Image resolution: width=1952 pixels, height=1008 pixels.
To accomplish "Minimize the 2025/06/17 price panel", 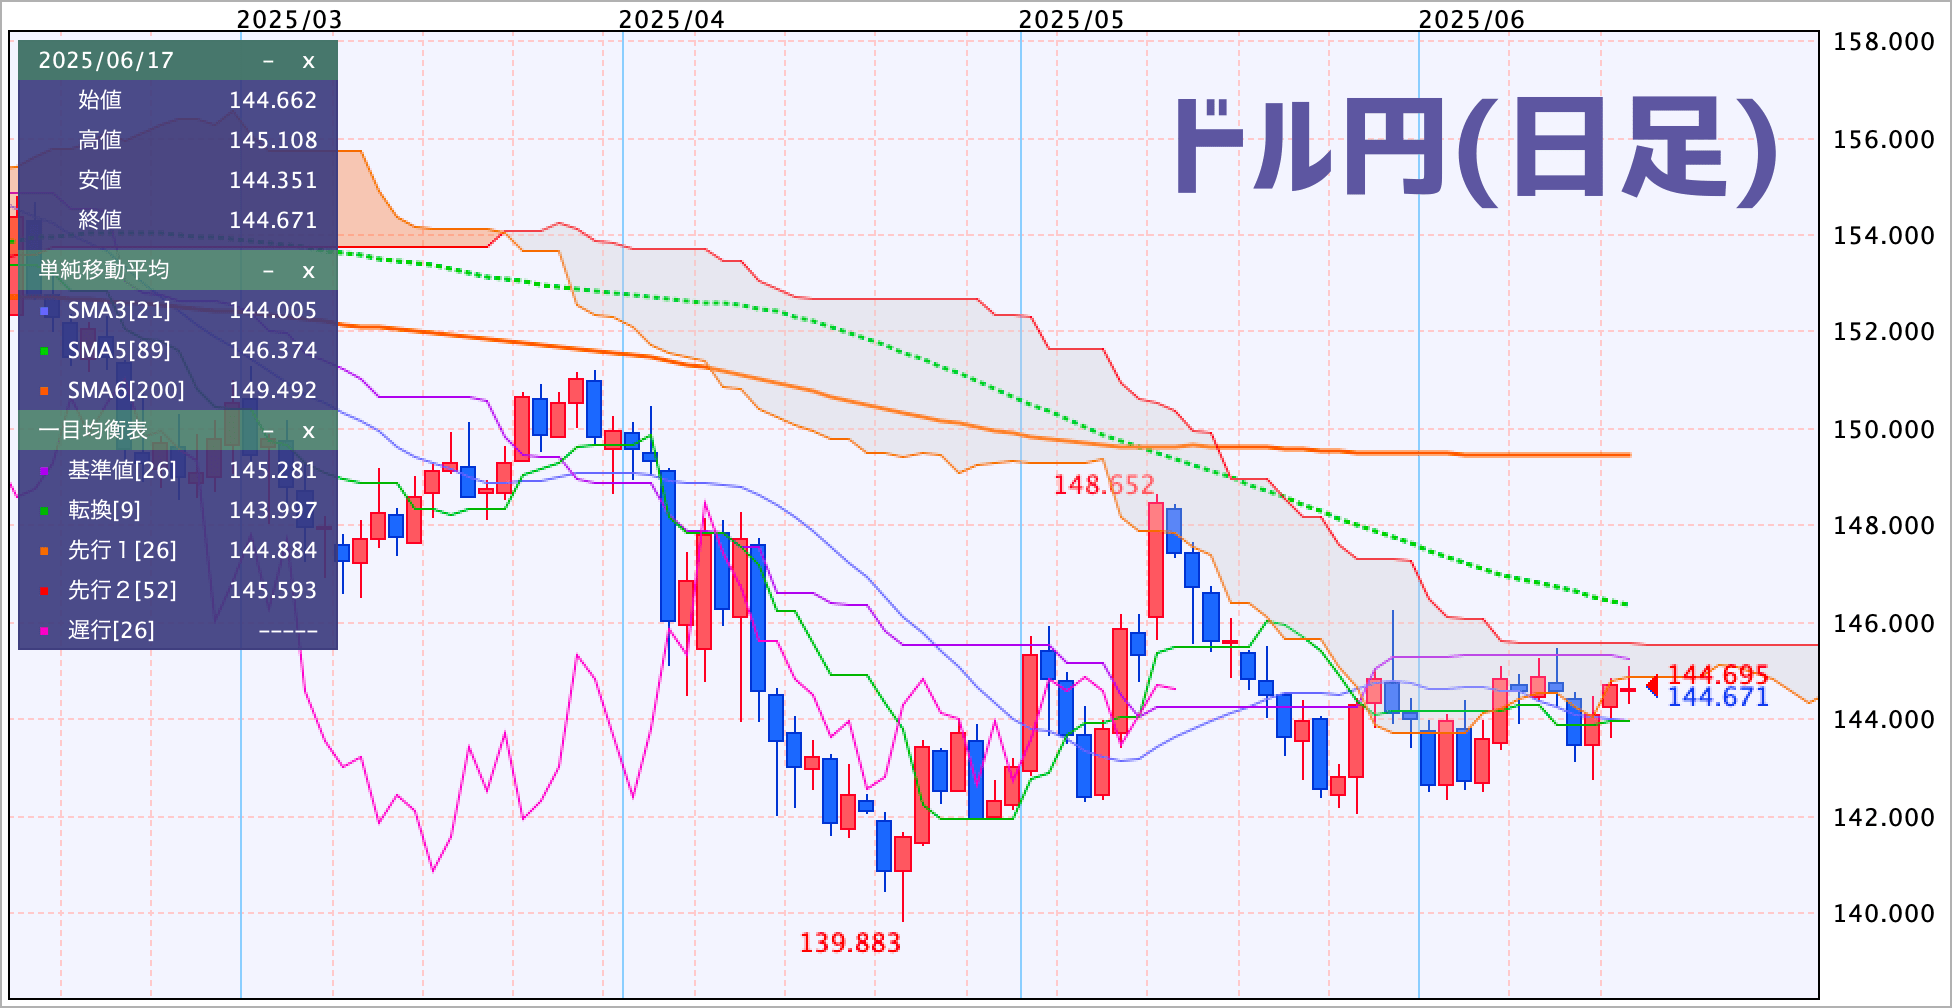I will pos(268,61).
